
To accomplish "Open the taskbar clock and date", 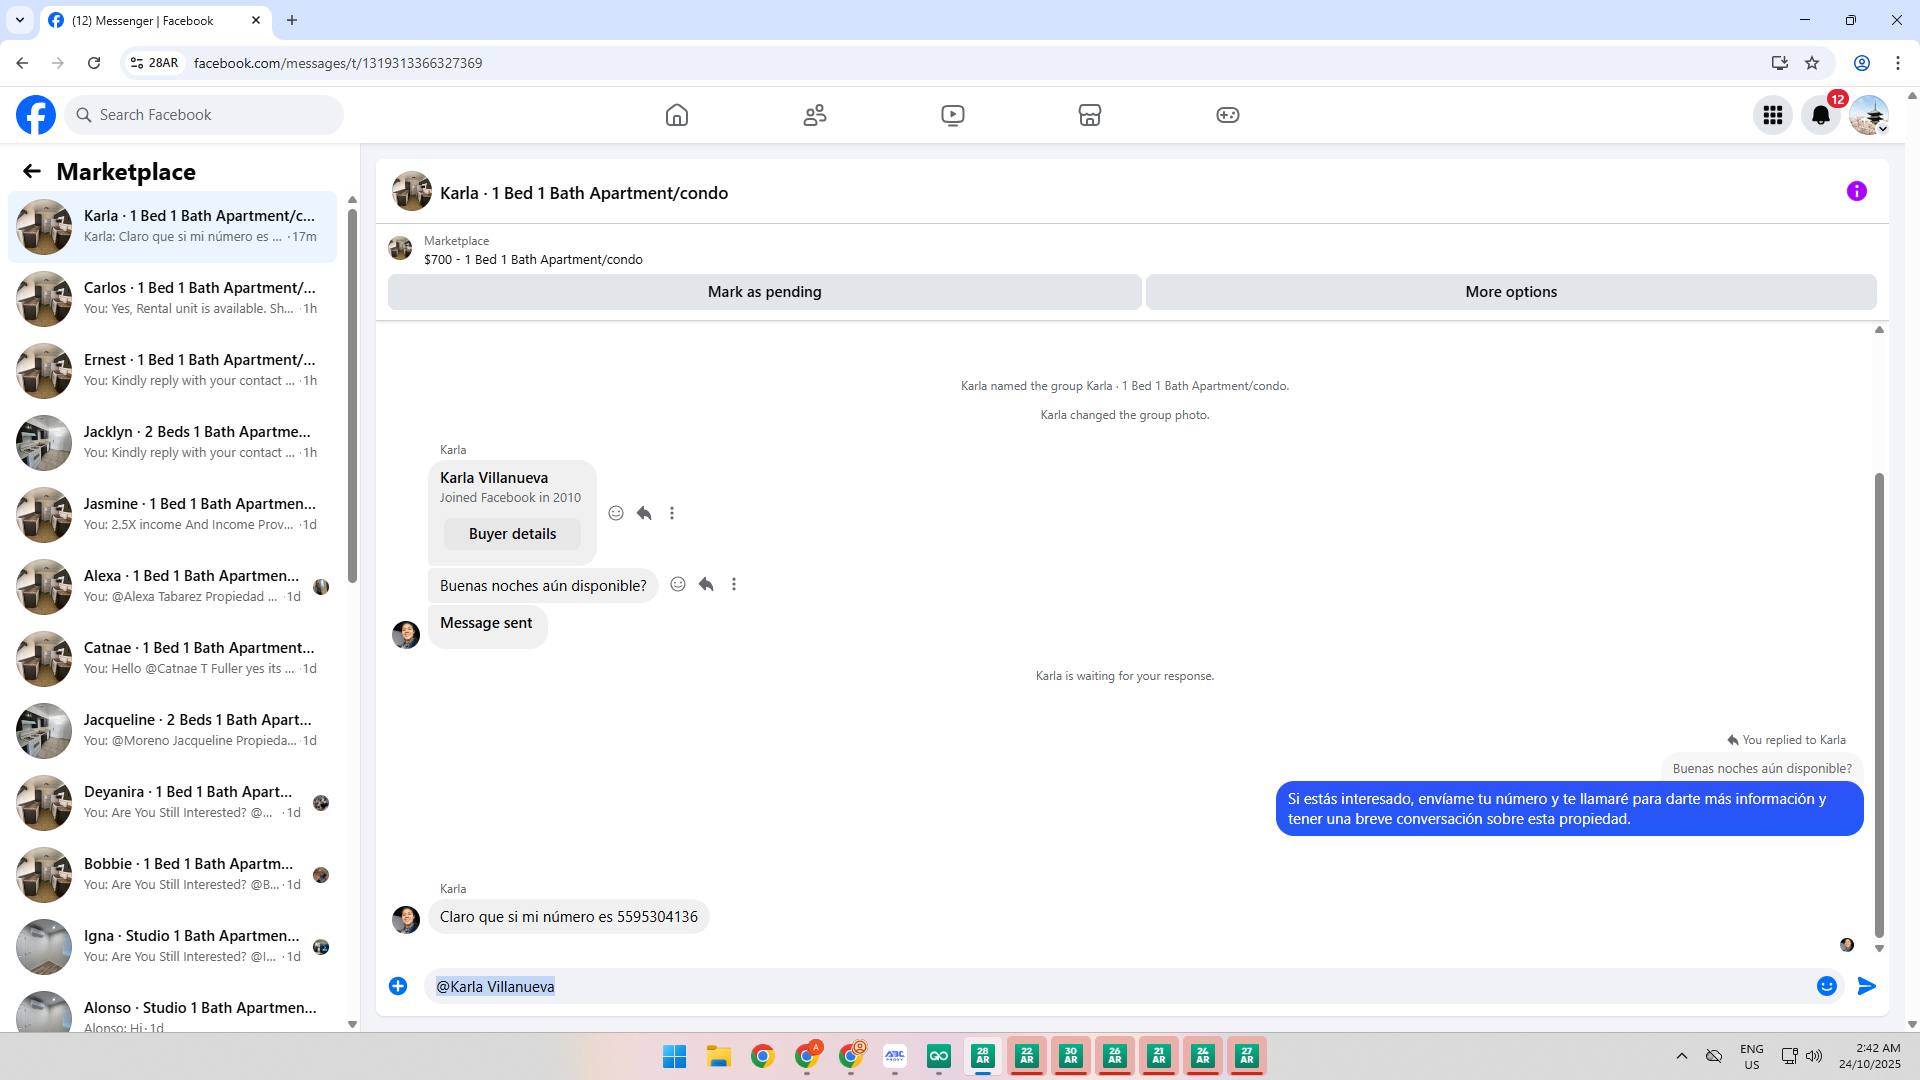I will click(1870, 1056).
